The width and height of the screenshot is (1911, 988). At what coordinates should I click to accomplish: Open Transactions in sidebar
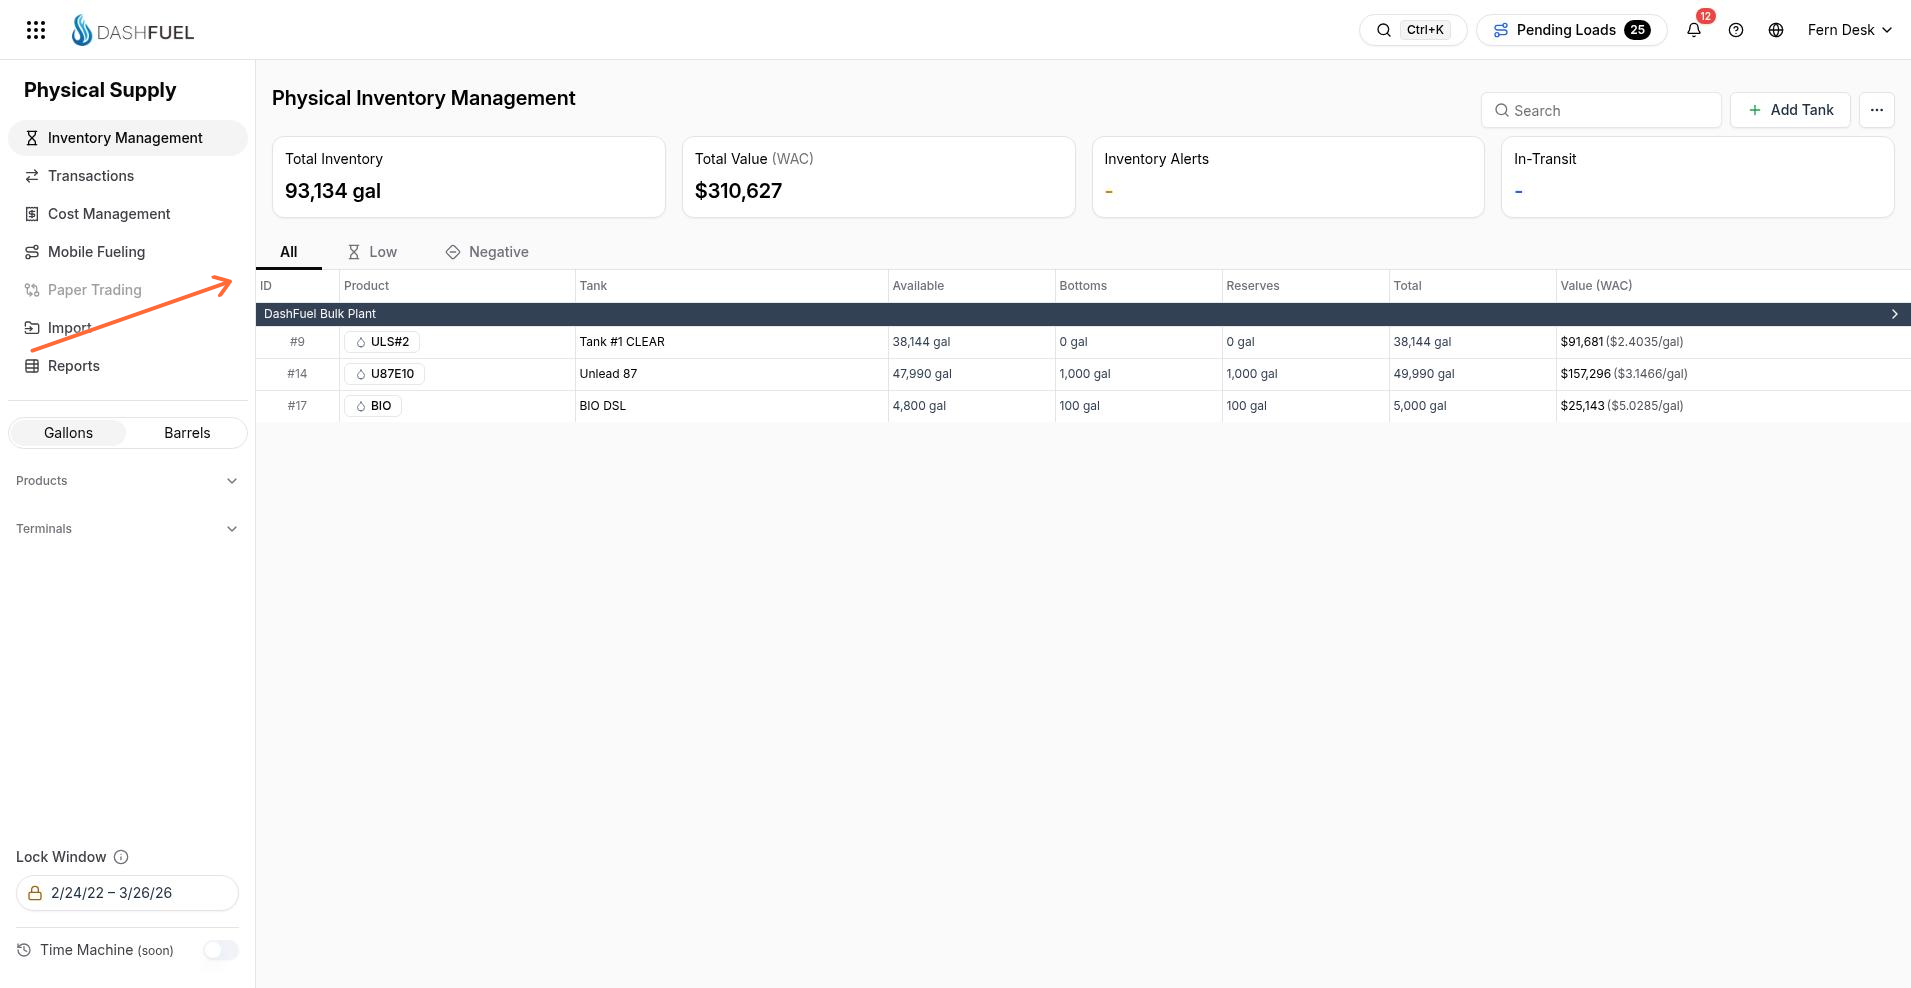click(128, 176)
